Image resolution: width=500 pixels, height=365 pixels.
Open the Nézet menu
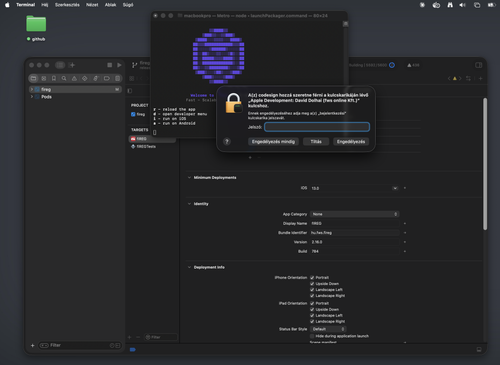pos(92,5)
